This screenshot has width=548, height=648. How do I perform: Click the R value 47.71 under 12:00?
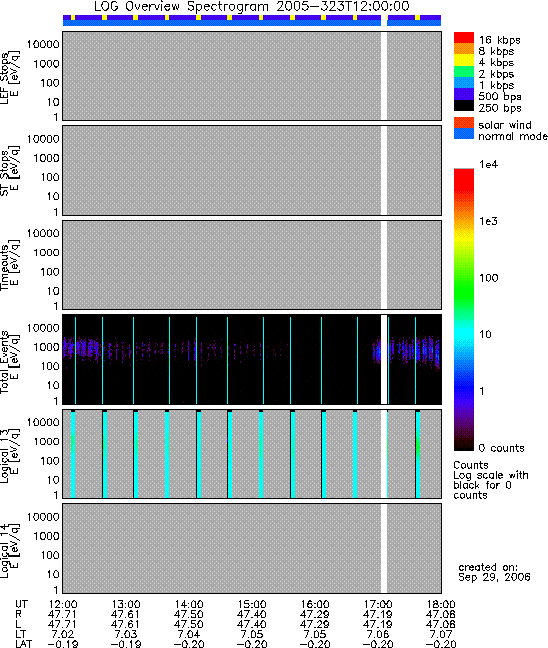62,615
